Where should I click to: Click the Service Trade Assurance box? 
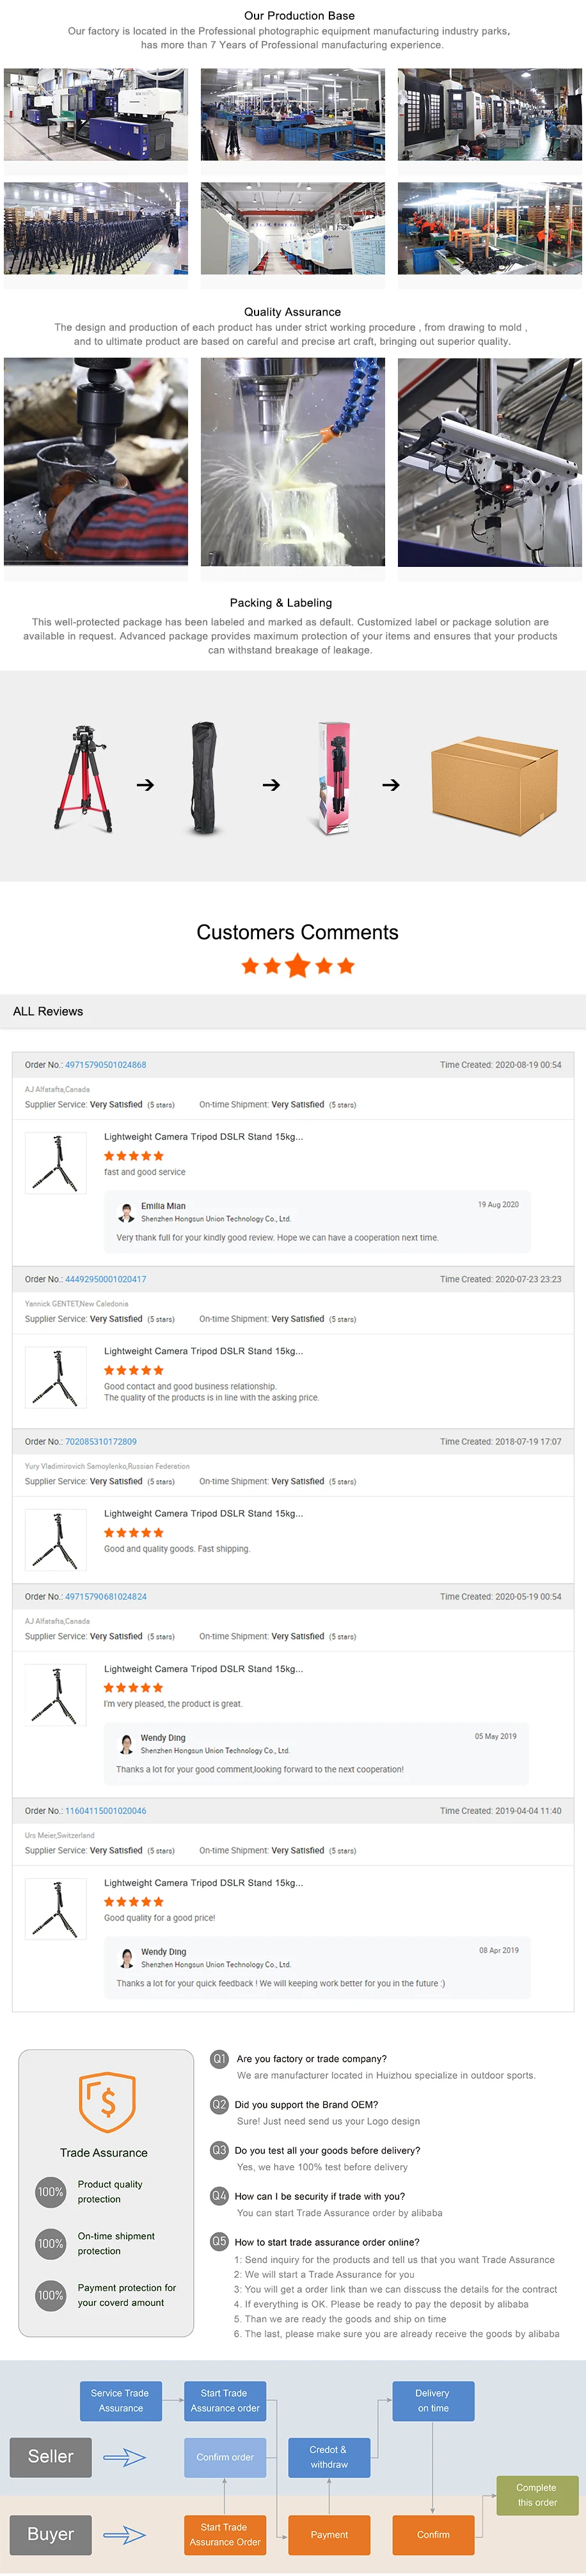click(x=120, y=2401)
